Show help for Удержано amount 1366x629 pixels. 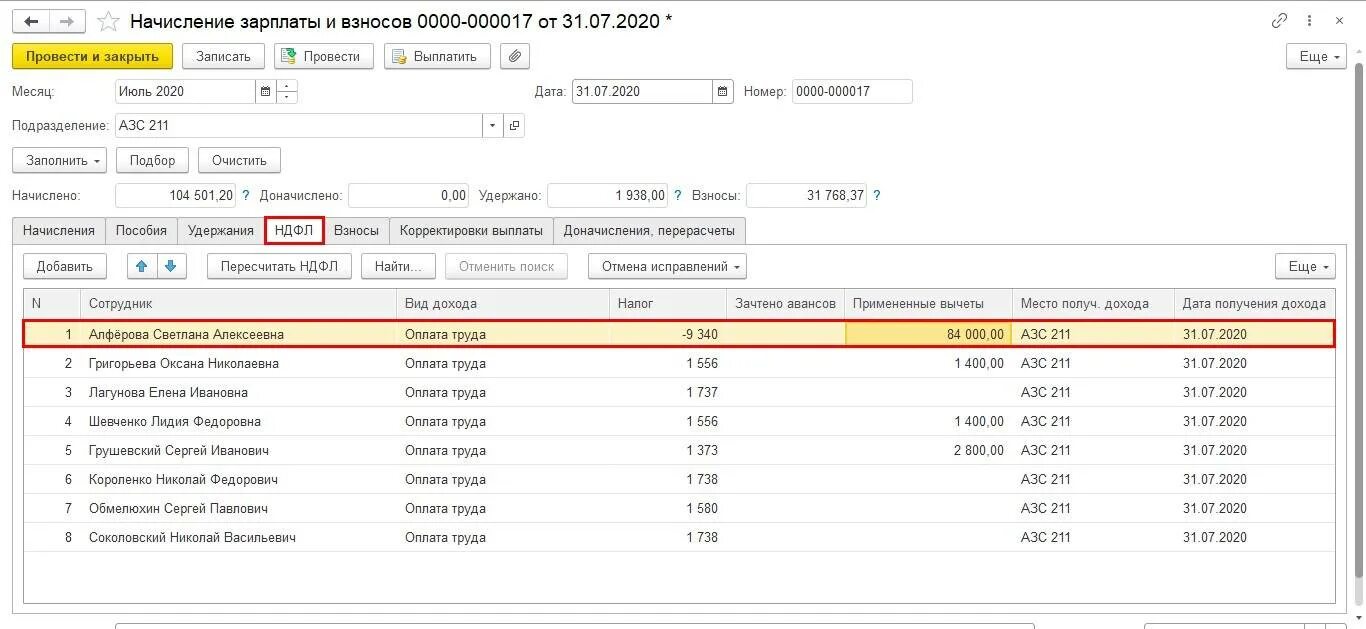[x=678, y=196]
